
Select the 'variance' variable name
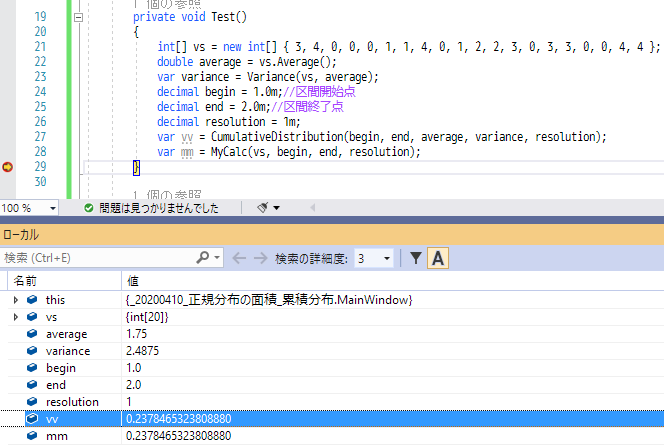68,351
